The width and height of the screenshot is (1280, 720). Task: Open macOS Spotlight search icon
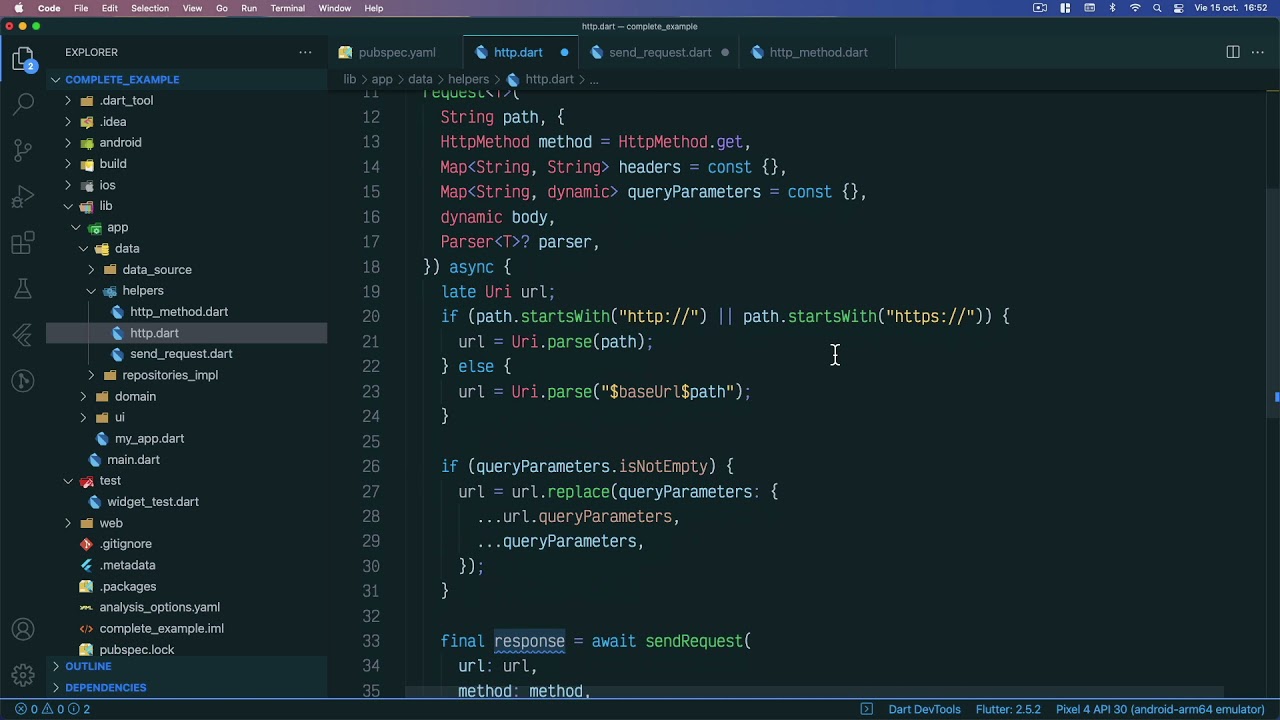1157,8
